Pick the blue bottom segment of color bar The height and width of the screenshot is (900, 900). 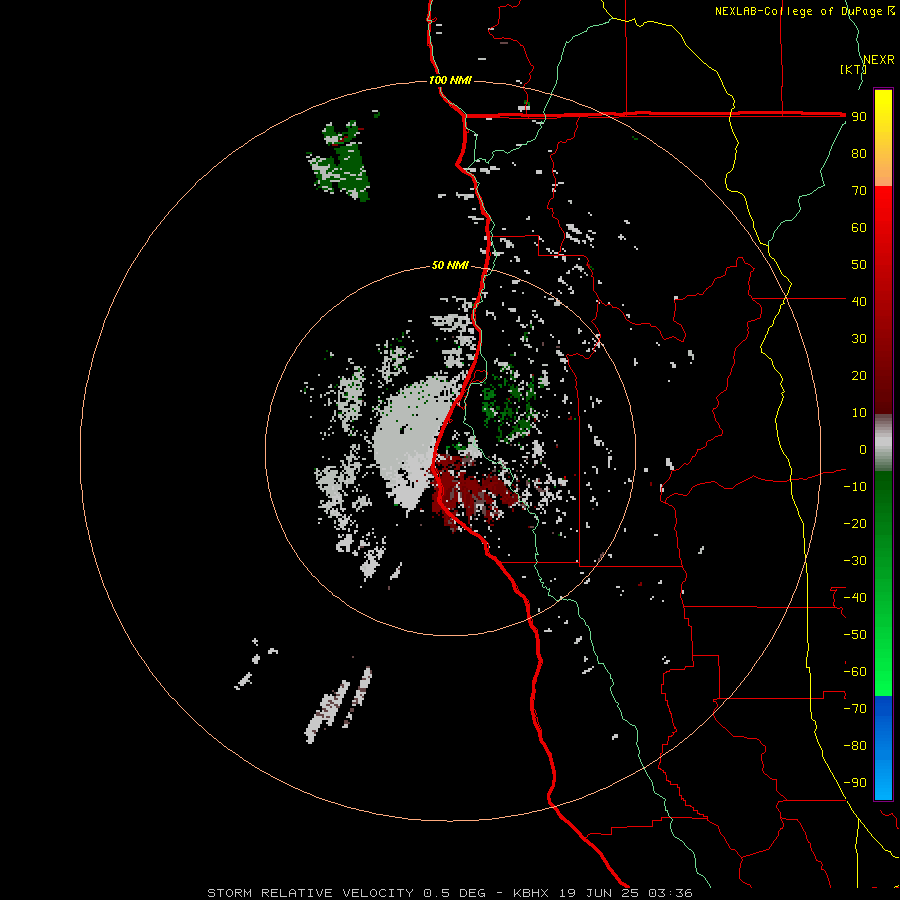click(x=883, y=748)
